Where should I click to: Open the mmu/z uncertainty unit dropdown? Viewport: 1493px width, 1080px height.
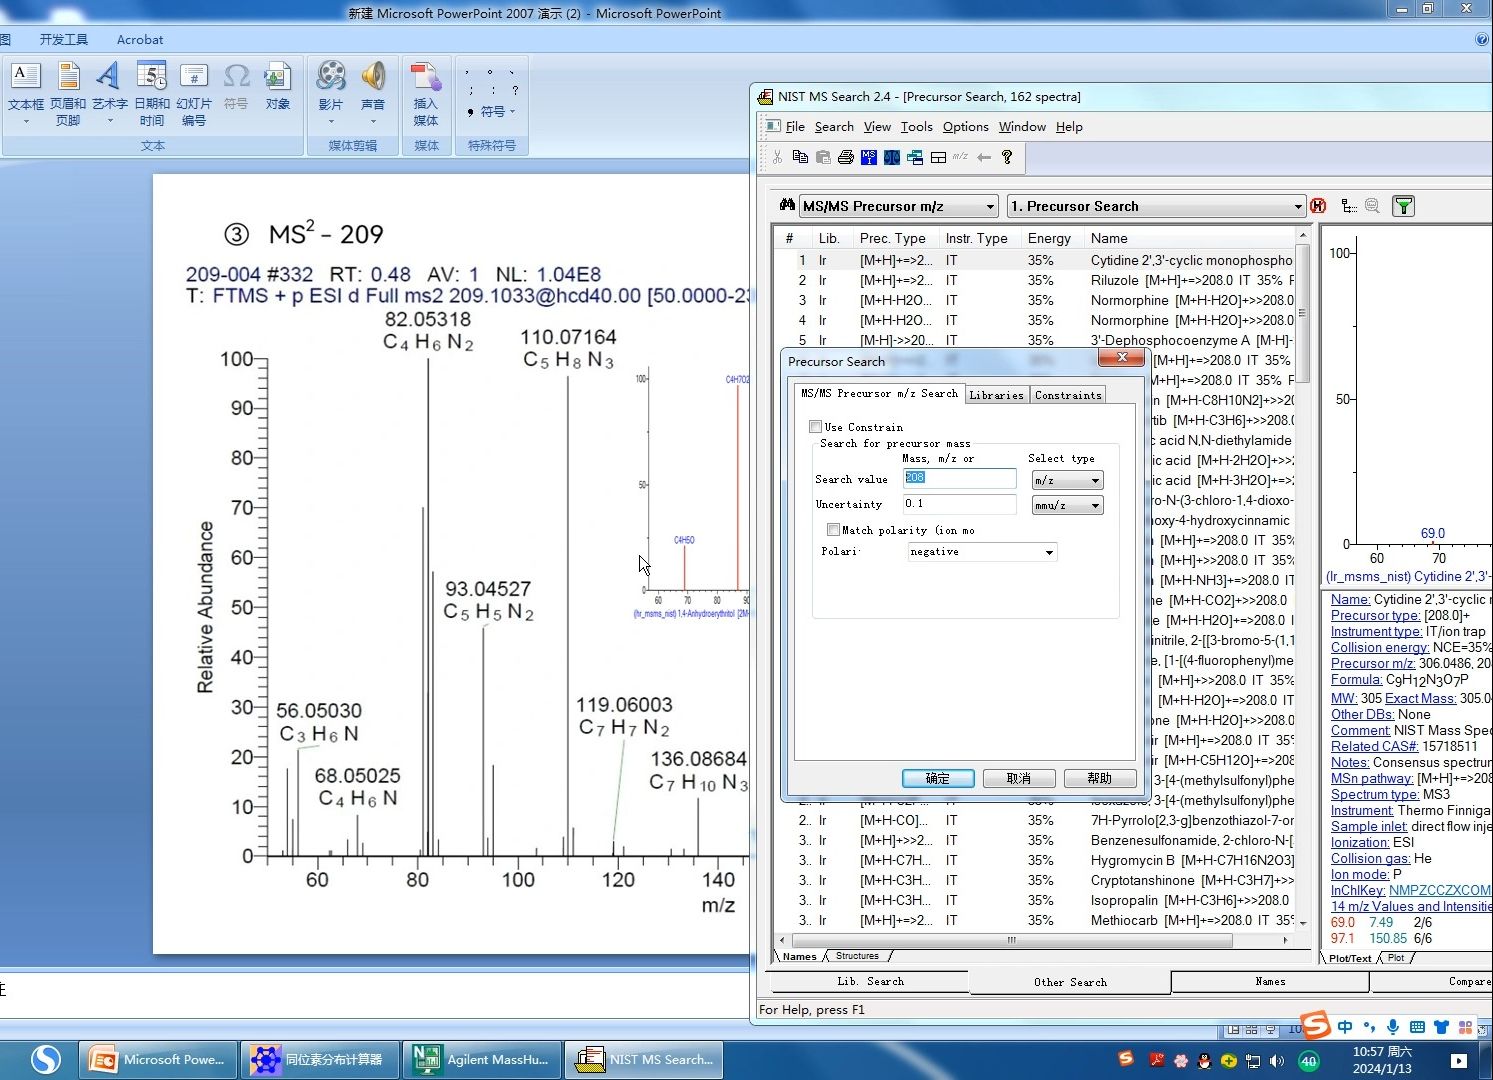click(x=1095, y=506)
